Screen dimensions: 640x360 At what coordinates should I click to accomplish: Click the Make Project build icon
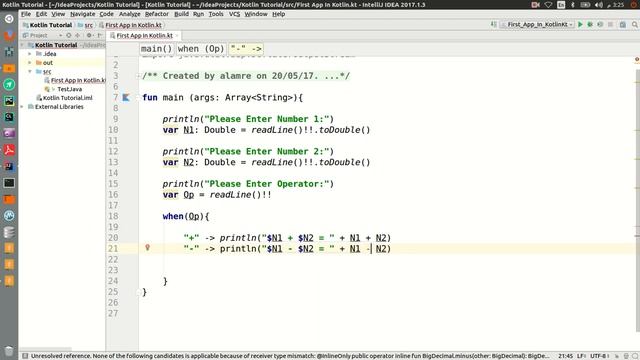(x=493, y=24)
